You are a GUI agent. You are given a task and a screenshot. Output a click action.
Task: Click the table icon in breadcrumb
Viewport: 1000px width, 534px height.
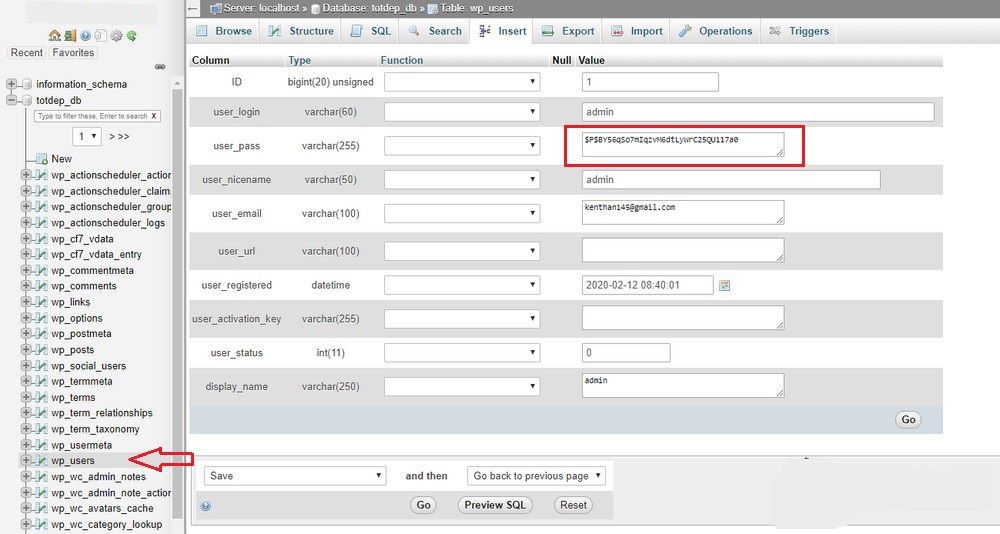pos(433,8)
